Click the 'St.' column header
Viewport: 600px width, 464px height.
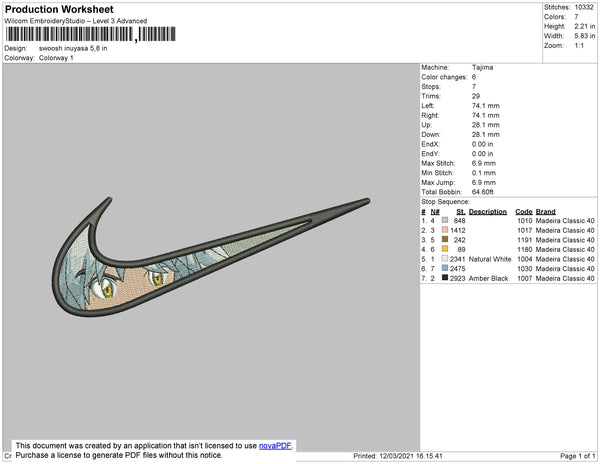461,212
